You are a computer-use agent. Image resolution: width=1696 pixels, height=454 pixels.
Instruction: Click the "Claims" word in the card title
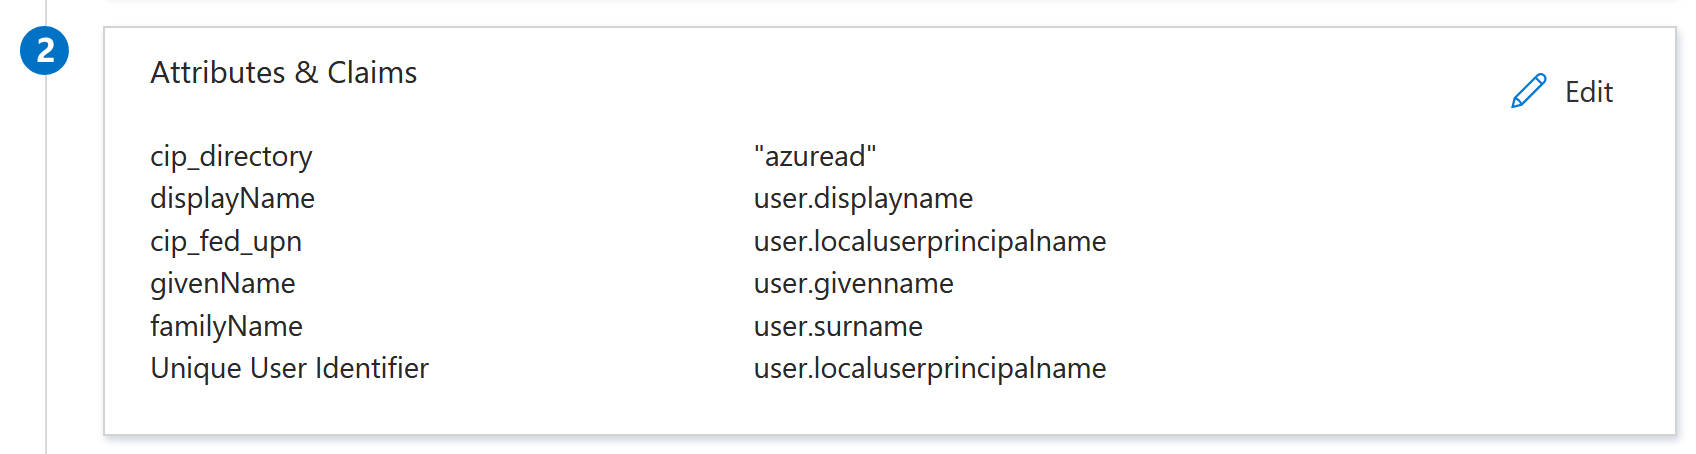(372, 73)
